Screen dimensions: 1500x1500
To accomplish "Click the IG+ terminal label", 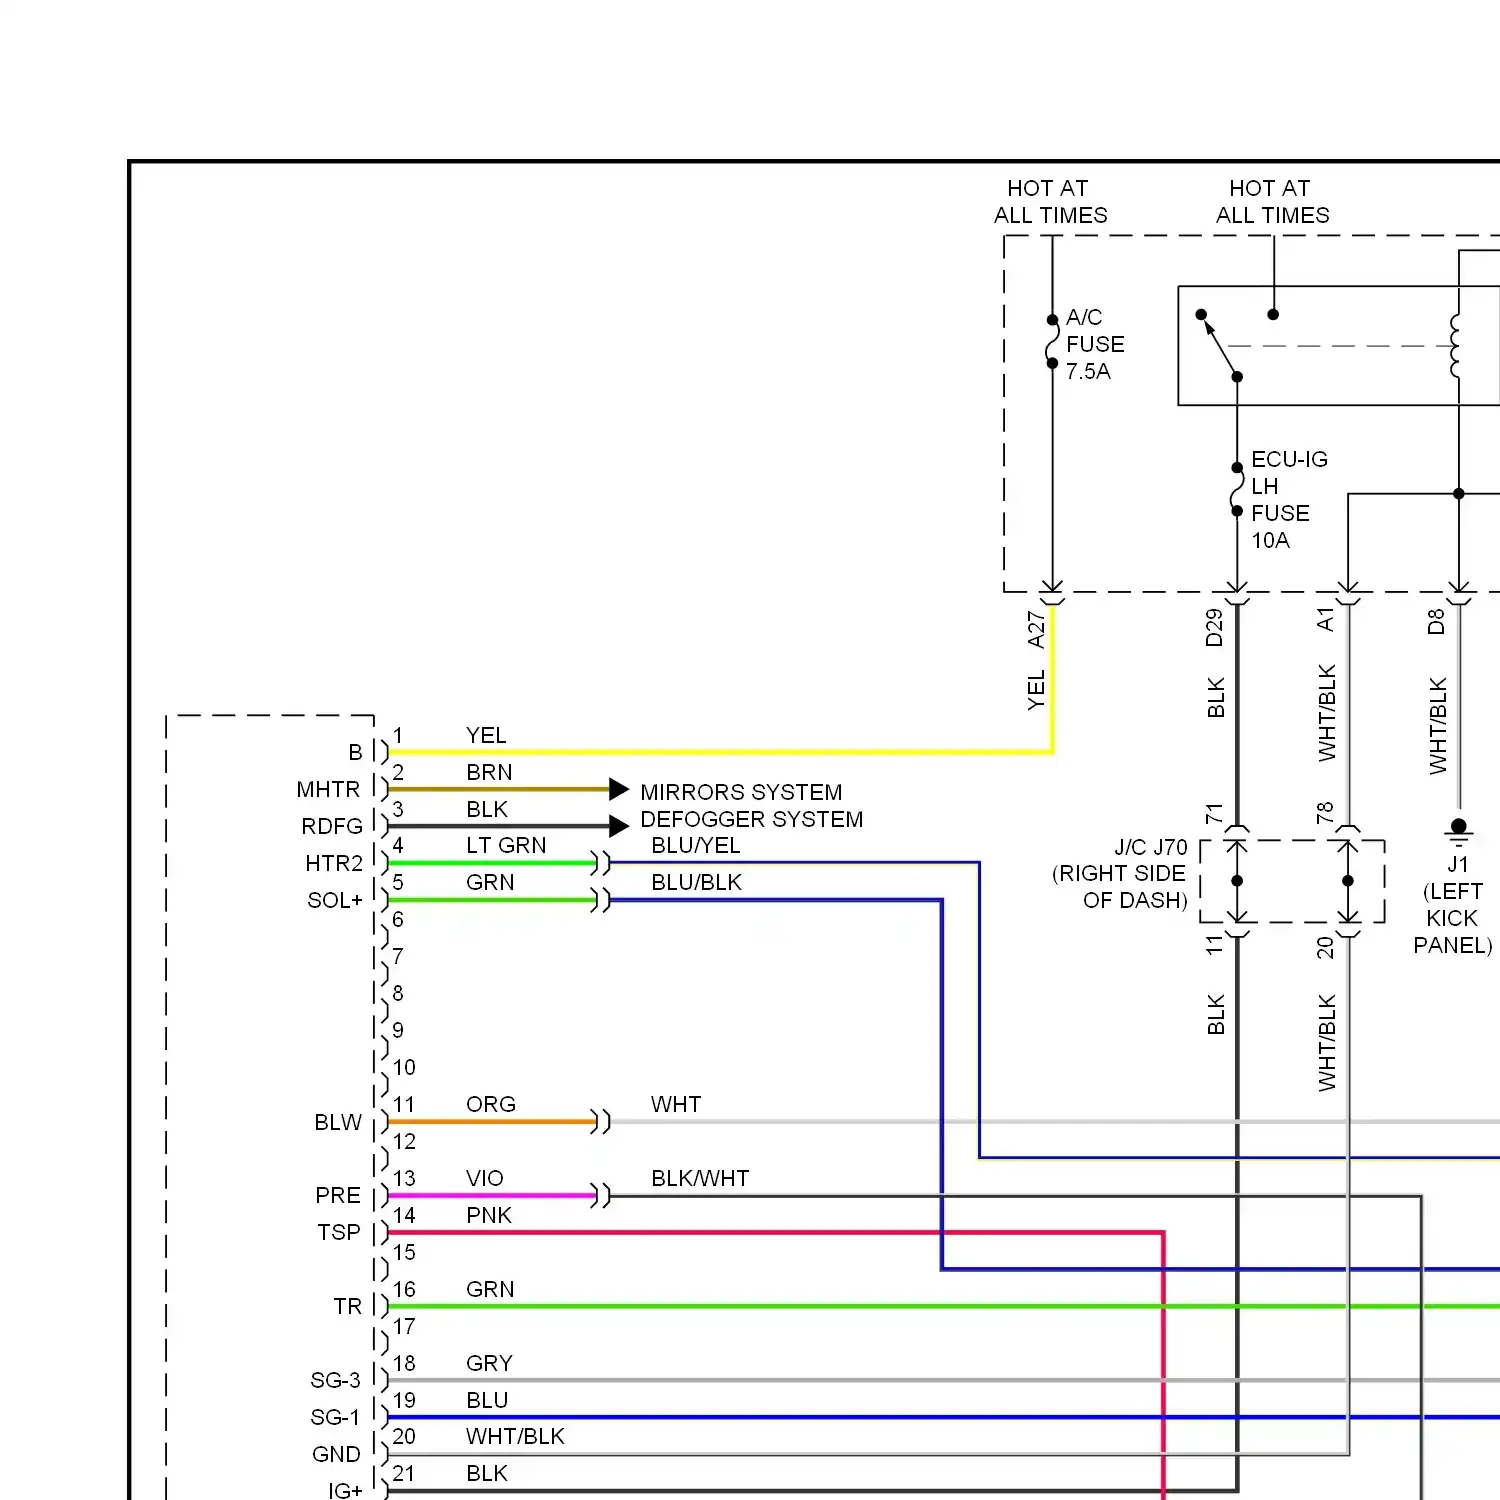I will [345, 1490].
